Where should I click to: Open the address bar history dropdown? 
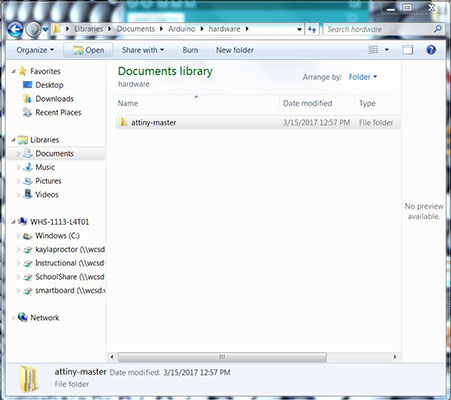point(299,29)
